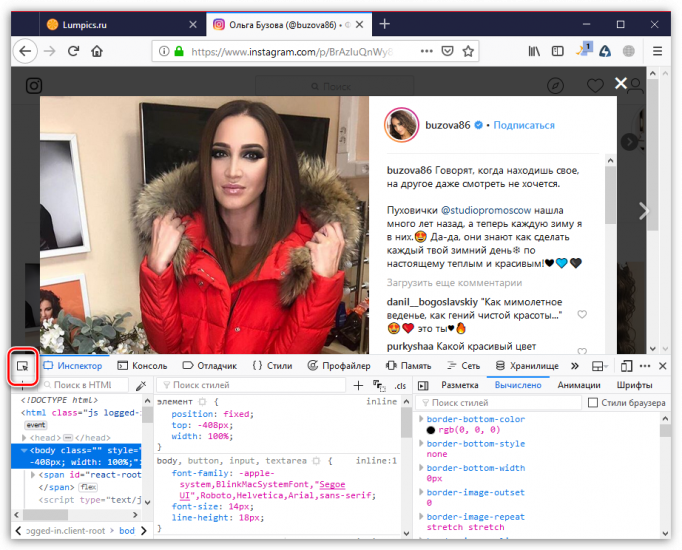
Task: Enable the browser styles checkbox
Action: pos(593,403)
